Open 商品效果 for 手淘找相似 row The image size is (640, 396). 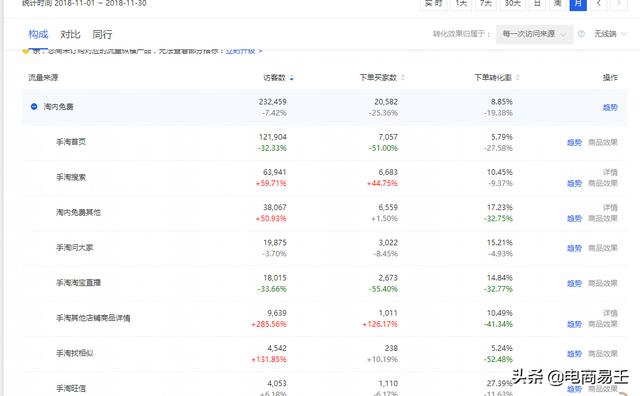click(x=603, y=354)
